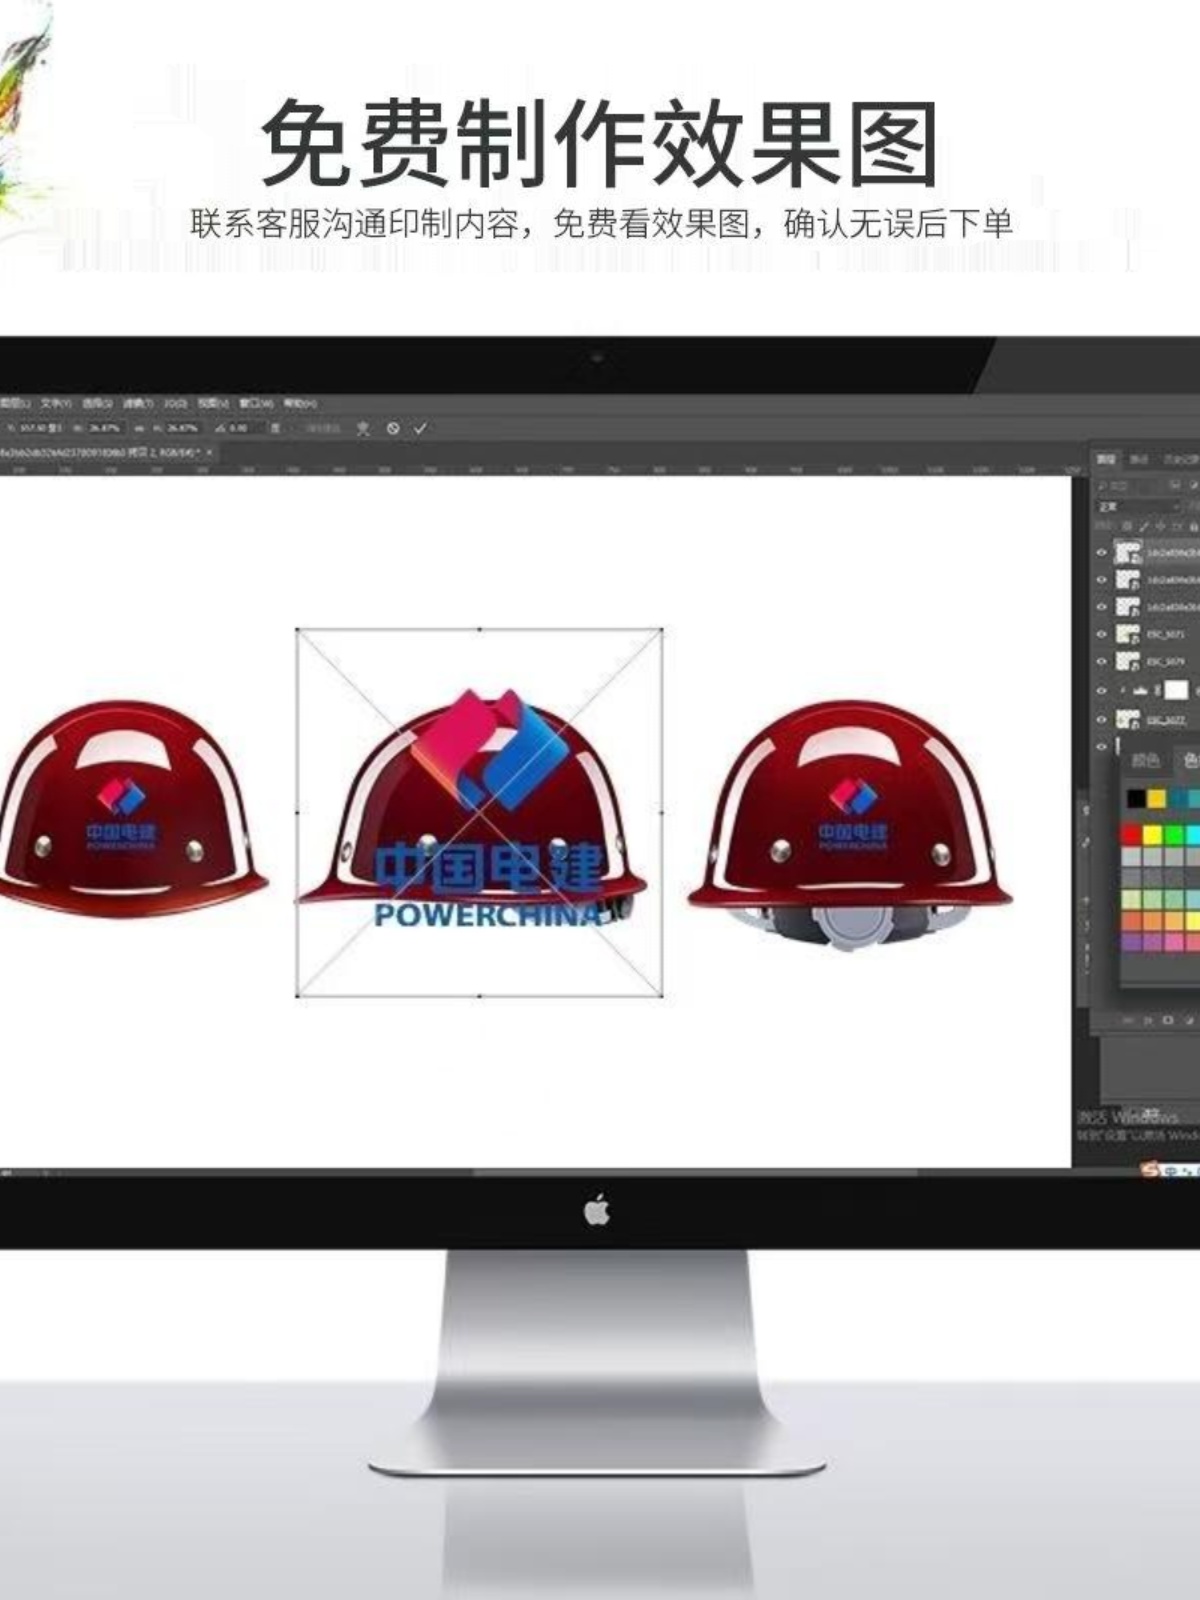The image size is (1200, 1600).
Task: Click the lock all padlock icon
Action: coord(1194,526)
